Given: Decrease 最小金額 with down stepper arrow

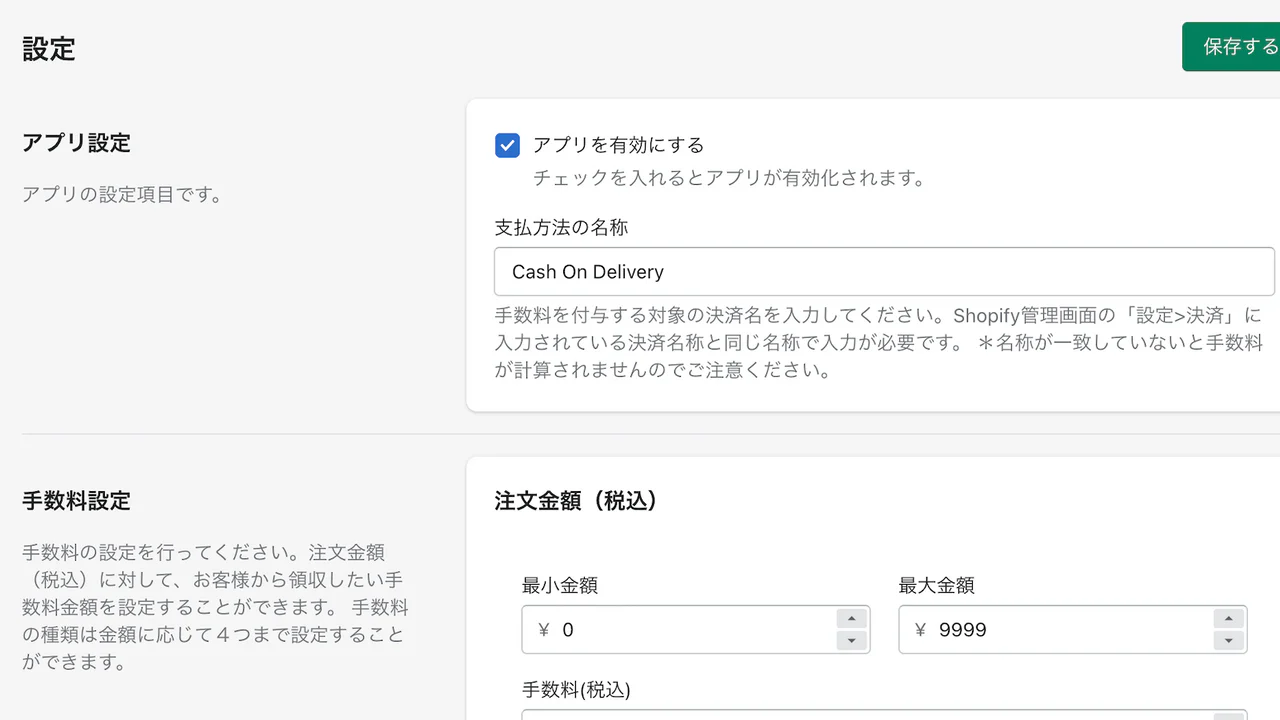Looking at the screenshot, I should pos(851,641).
